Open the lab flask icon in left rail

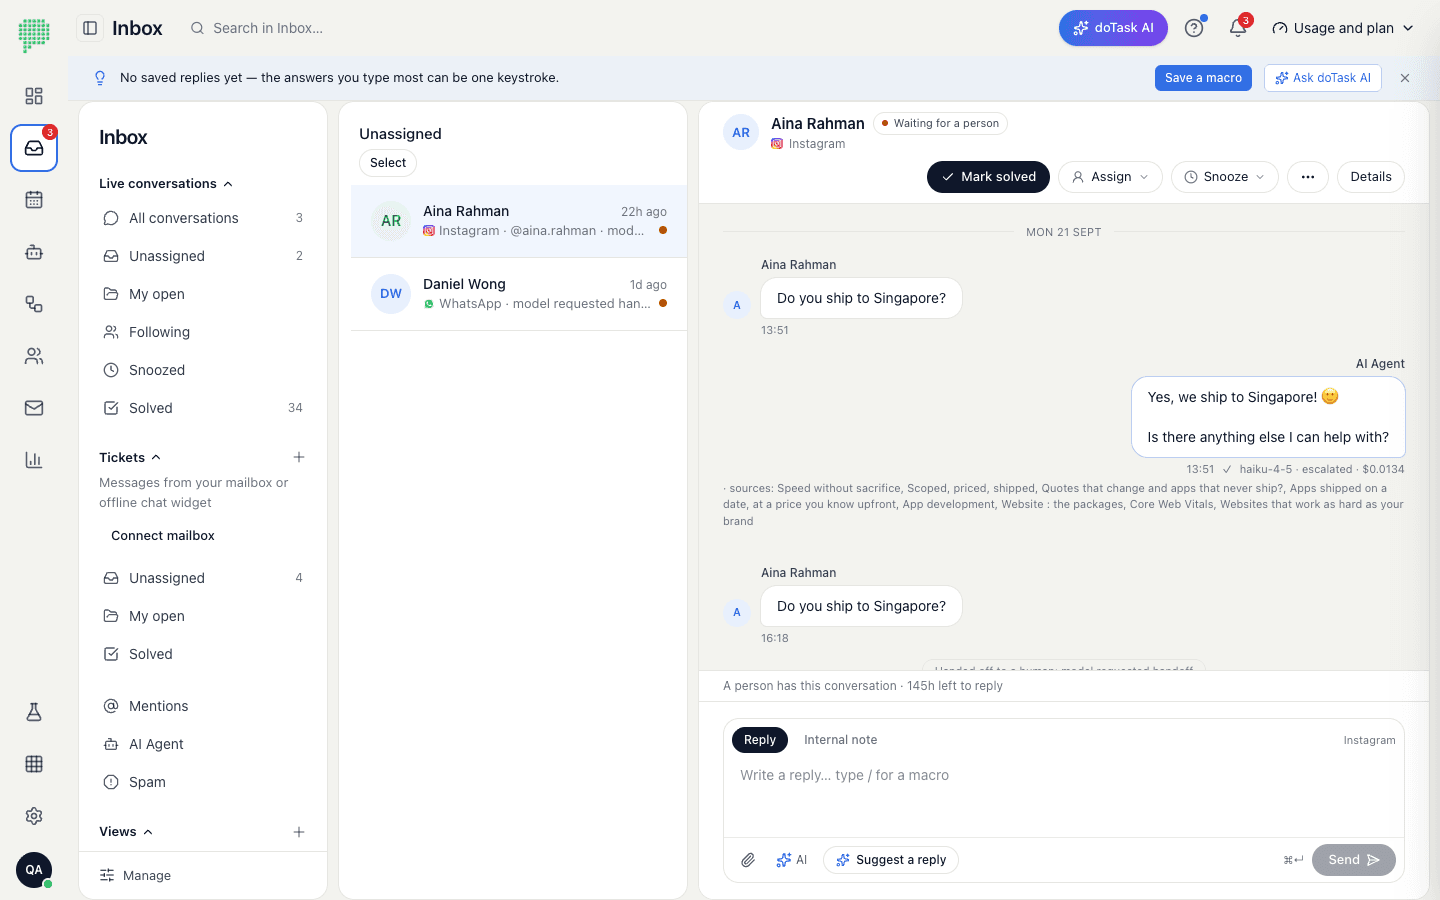[x=34, y=712]
